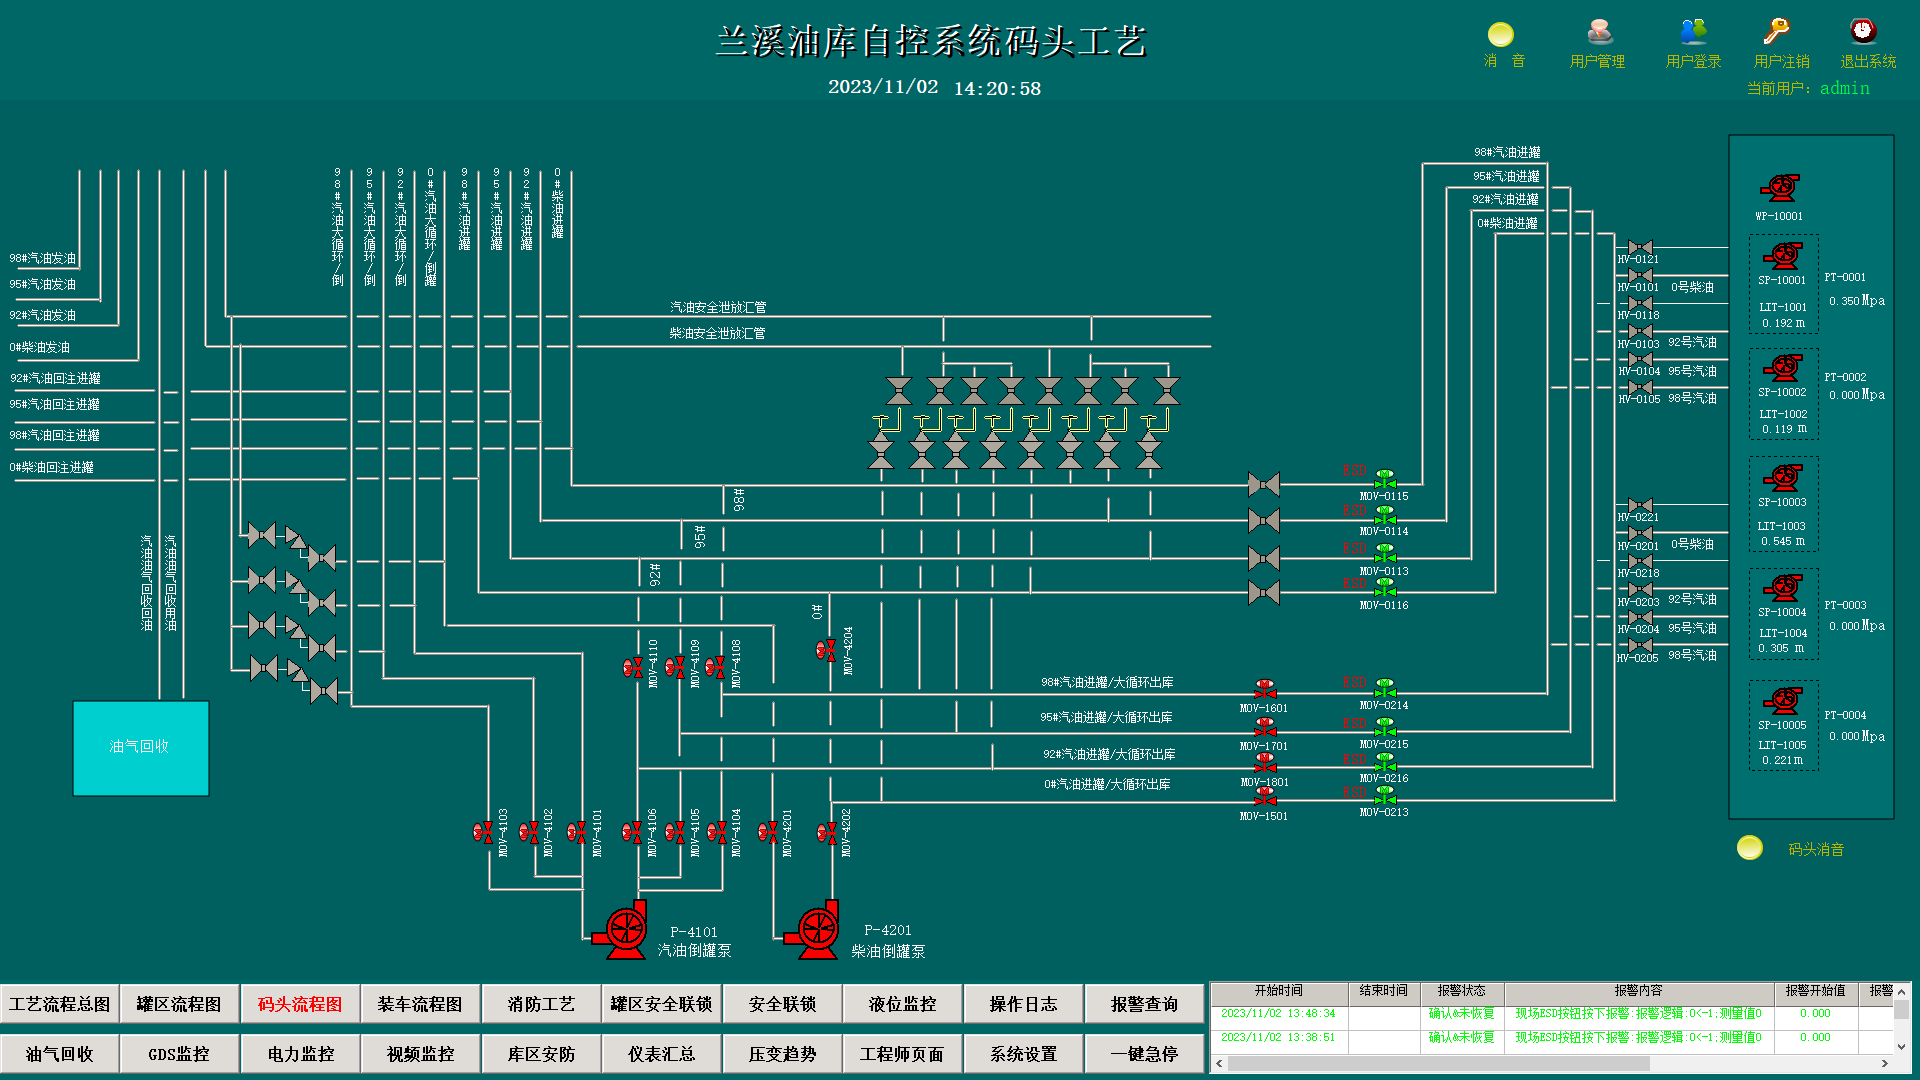Screen dimensions: 1920x1080
Task: Toggle the red MOV-4204 valve
Action: pyautogui.click(x=826, y=650)
